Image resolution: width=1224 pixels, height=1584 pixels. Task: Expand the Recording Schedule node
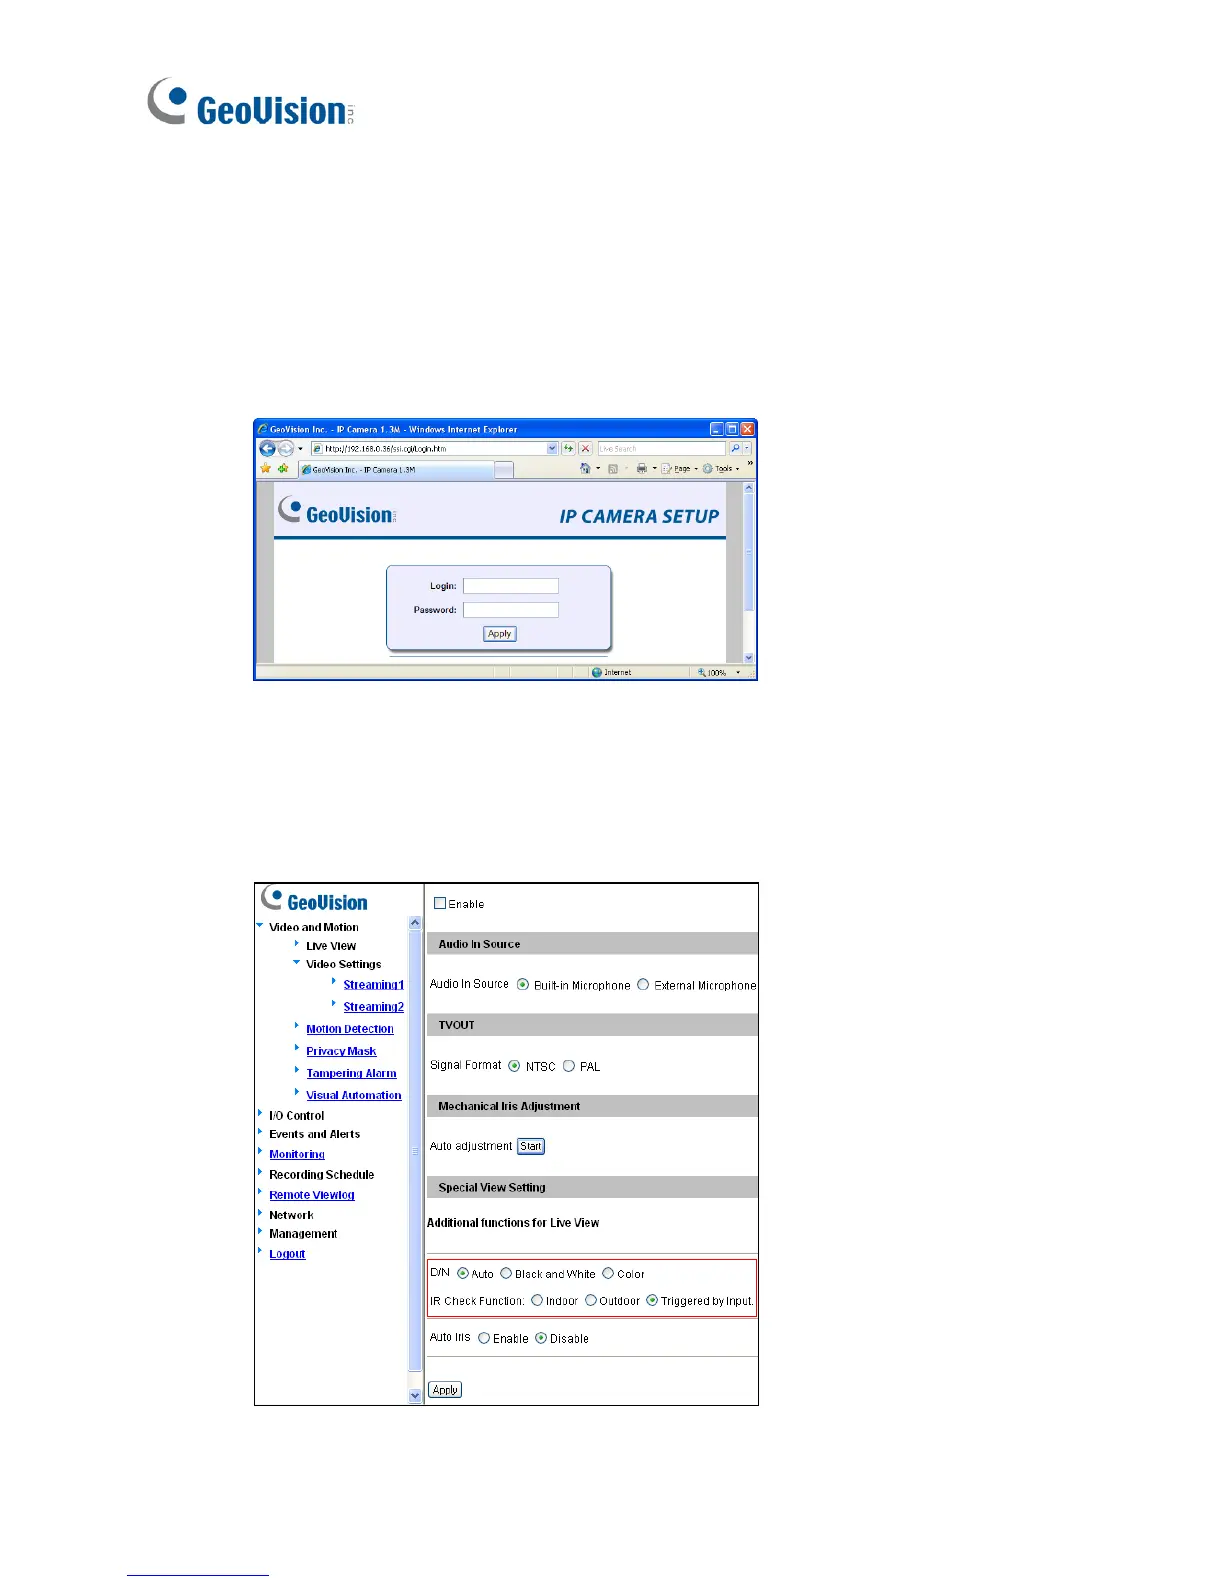260,1172
